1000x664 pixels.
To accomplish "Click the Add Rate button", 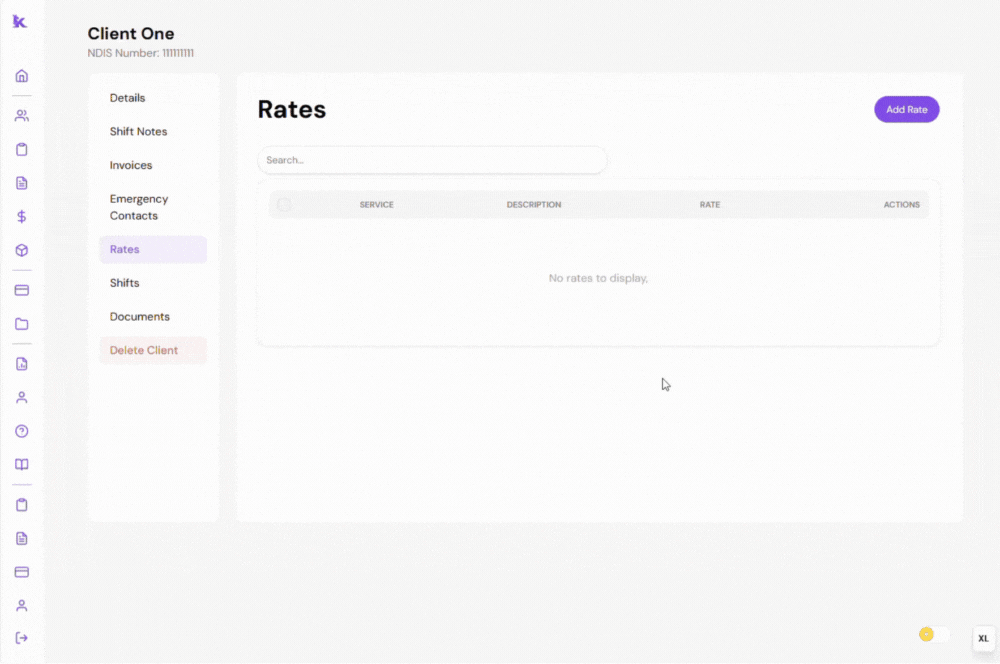I will pyautogui.click(x=906, y=110).
